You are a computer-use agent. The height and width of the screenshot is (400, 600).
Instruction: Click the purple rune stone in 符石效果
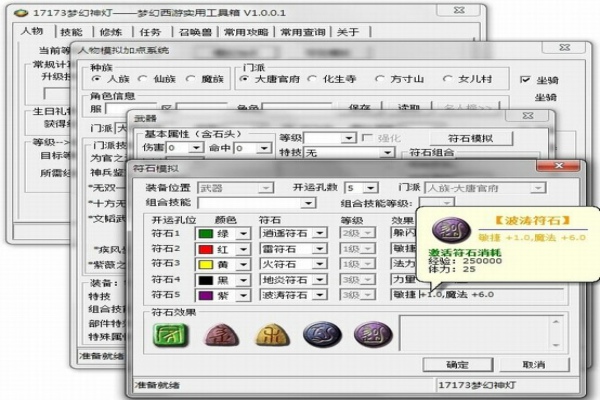tap(373, 335)
